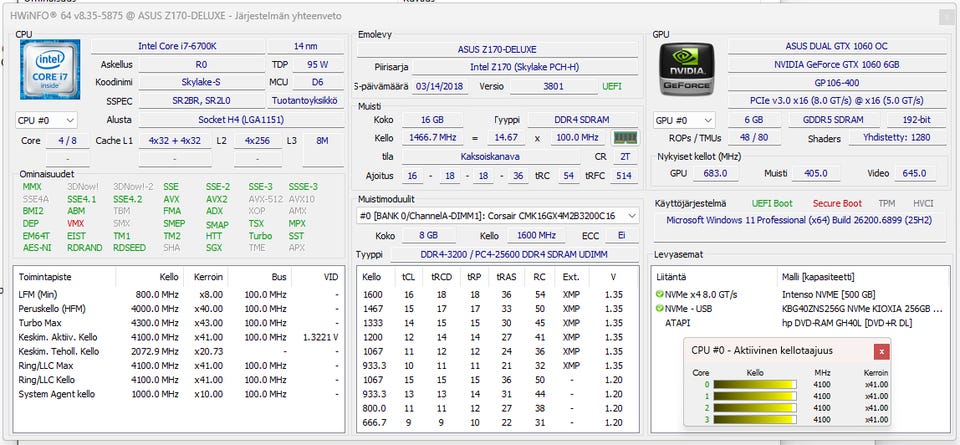Open the CPU #0 selector dropdown
960x445 pixels.
tap(47, 120)
